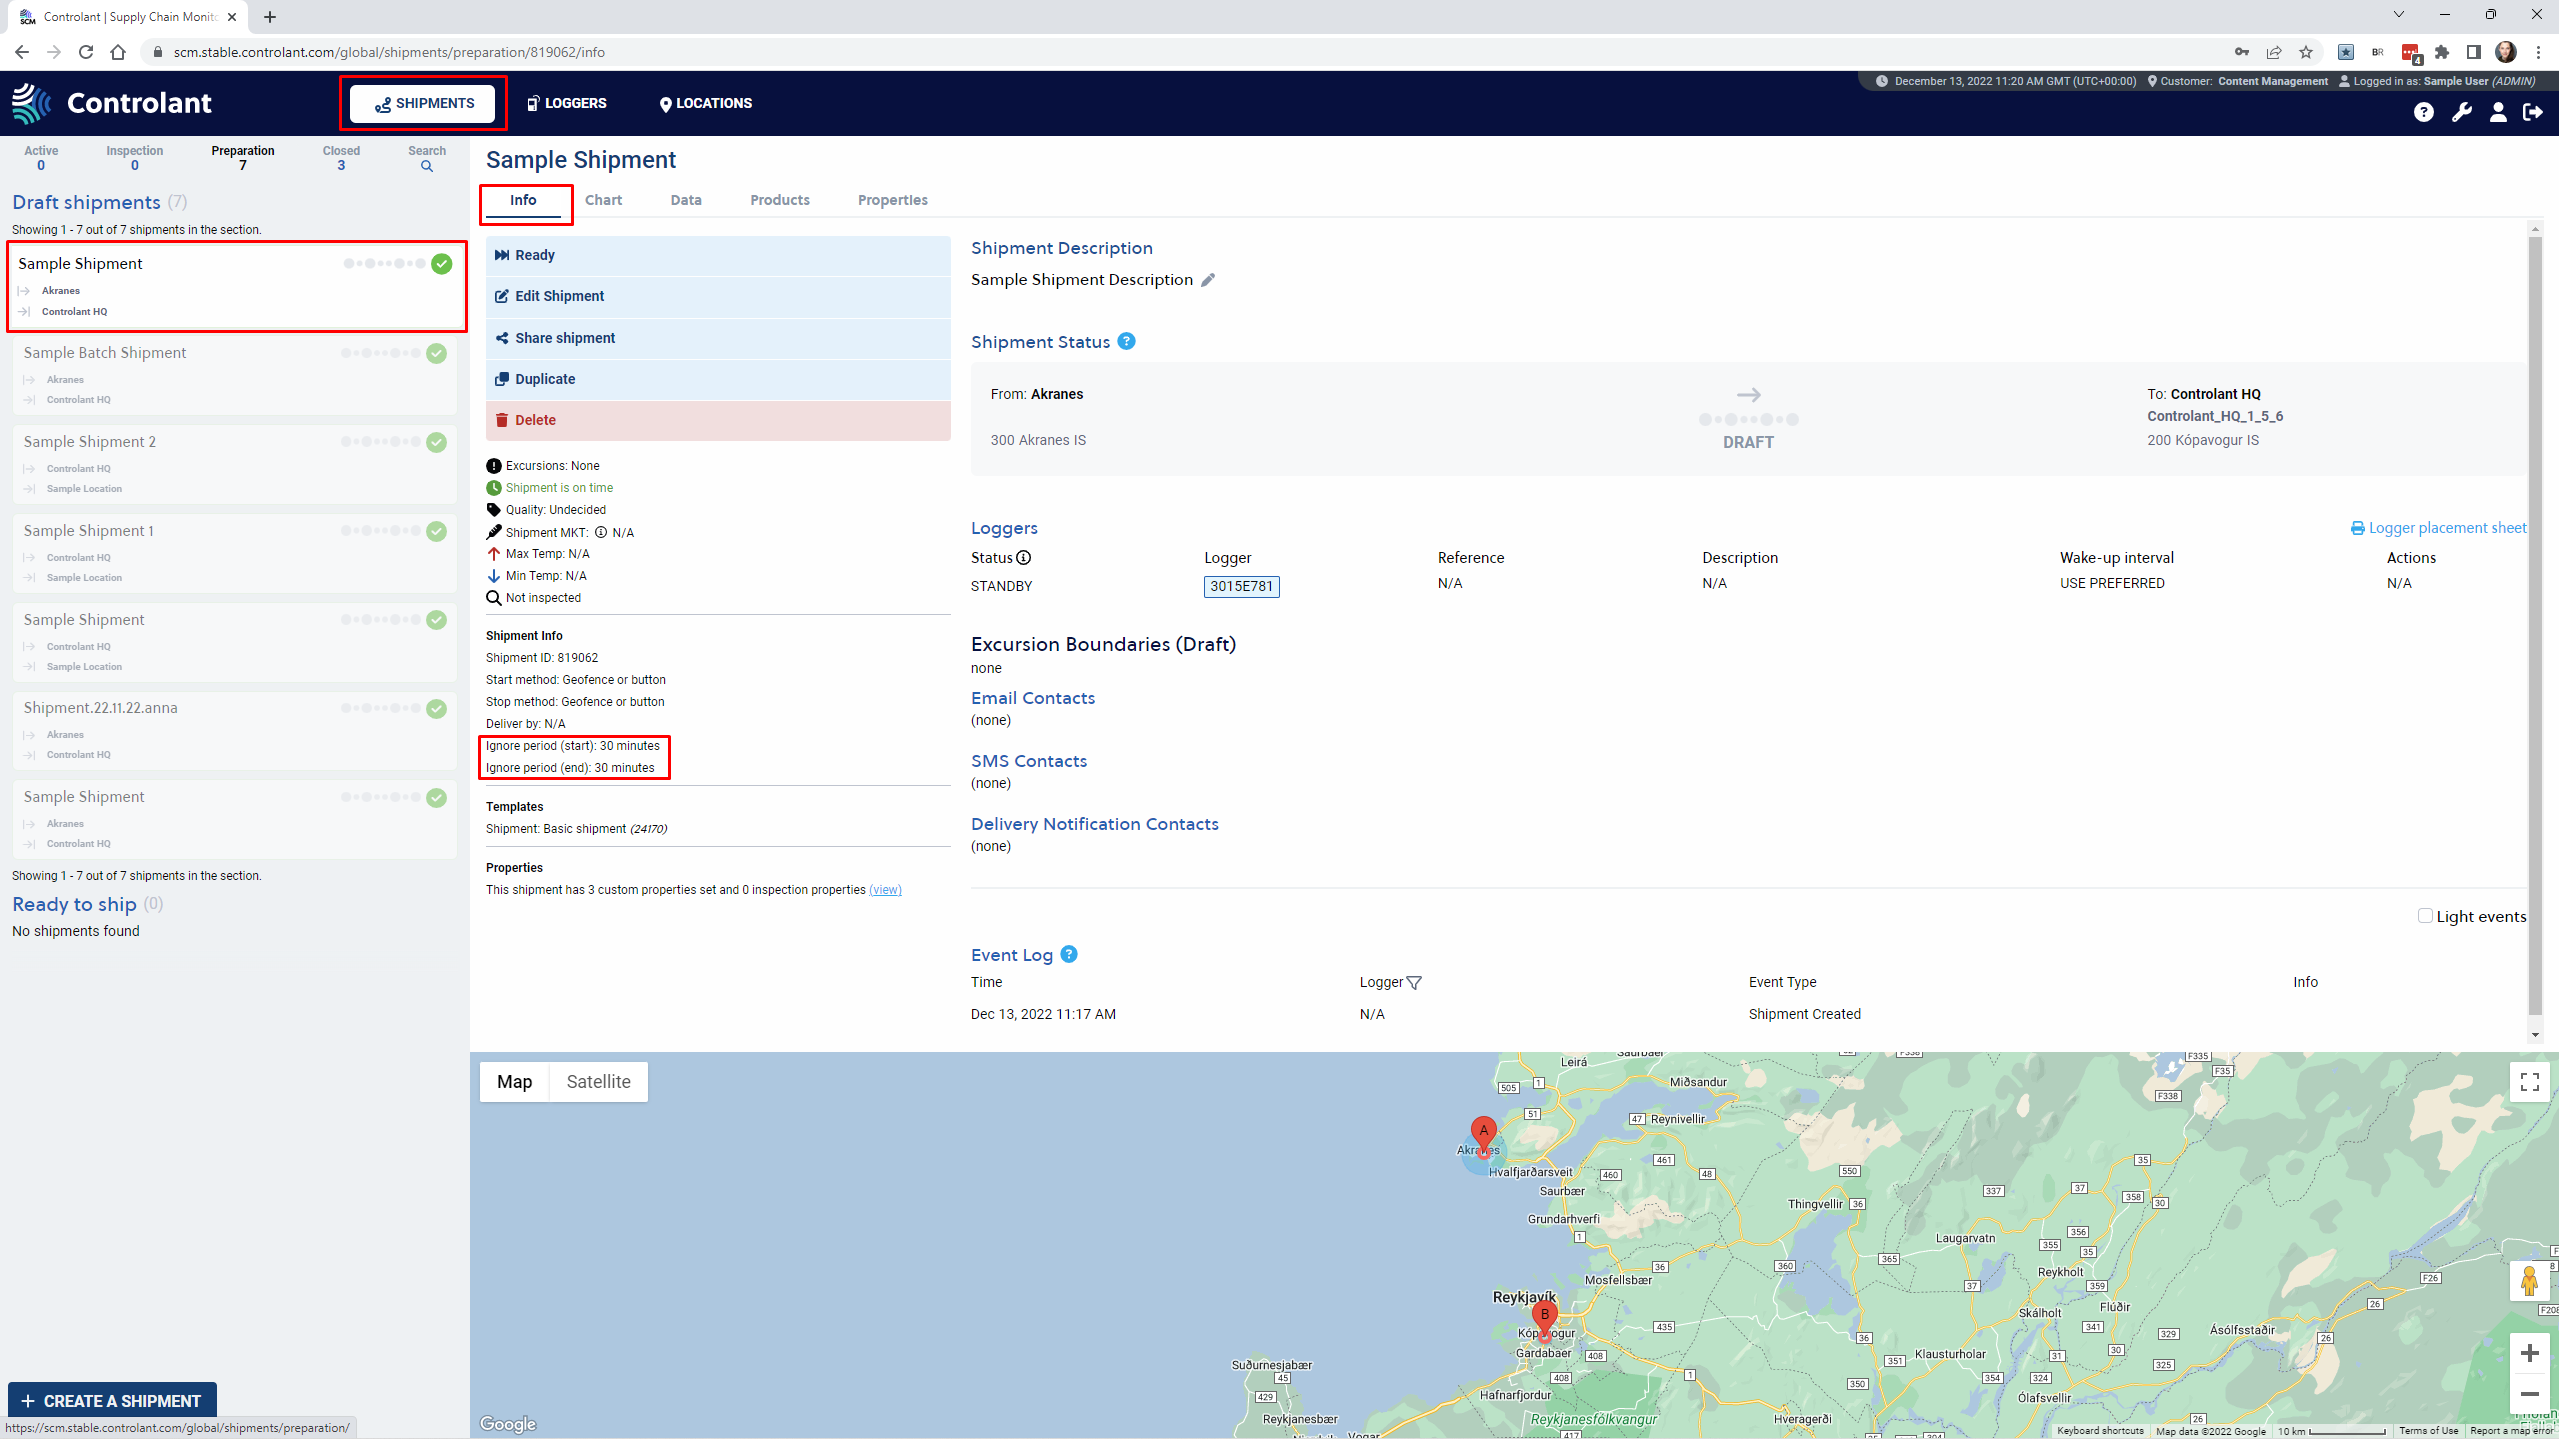Click Report a map error link
This screenshot has width=2559, height=1439.
(x=2511, y=1431)
